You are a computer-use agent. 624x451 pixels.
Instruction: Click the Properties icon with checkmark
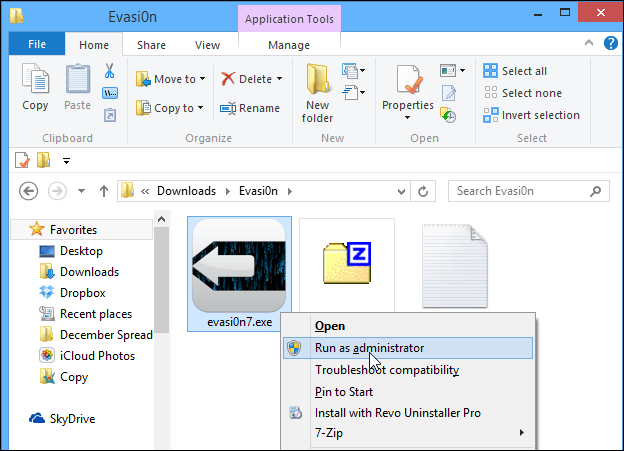click(x=409, y=80)
